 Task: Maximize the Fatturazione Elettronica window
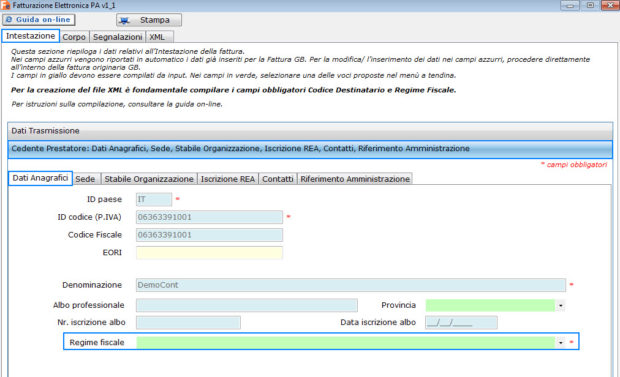click(x=590, y=5)
